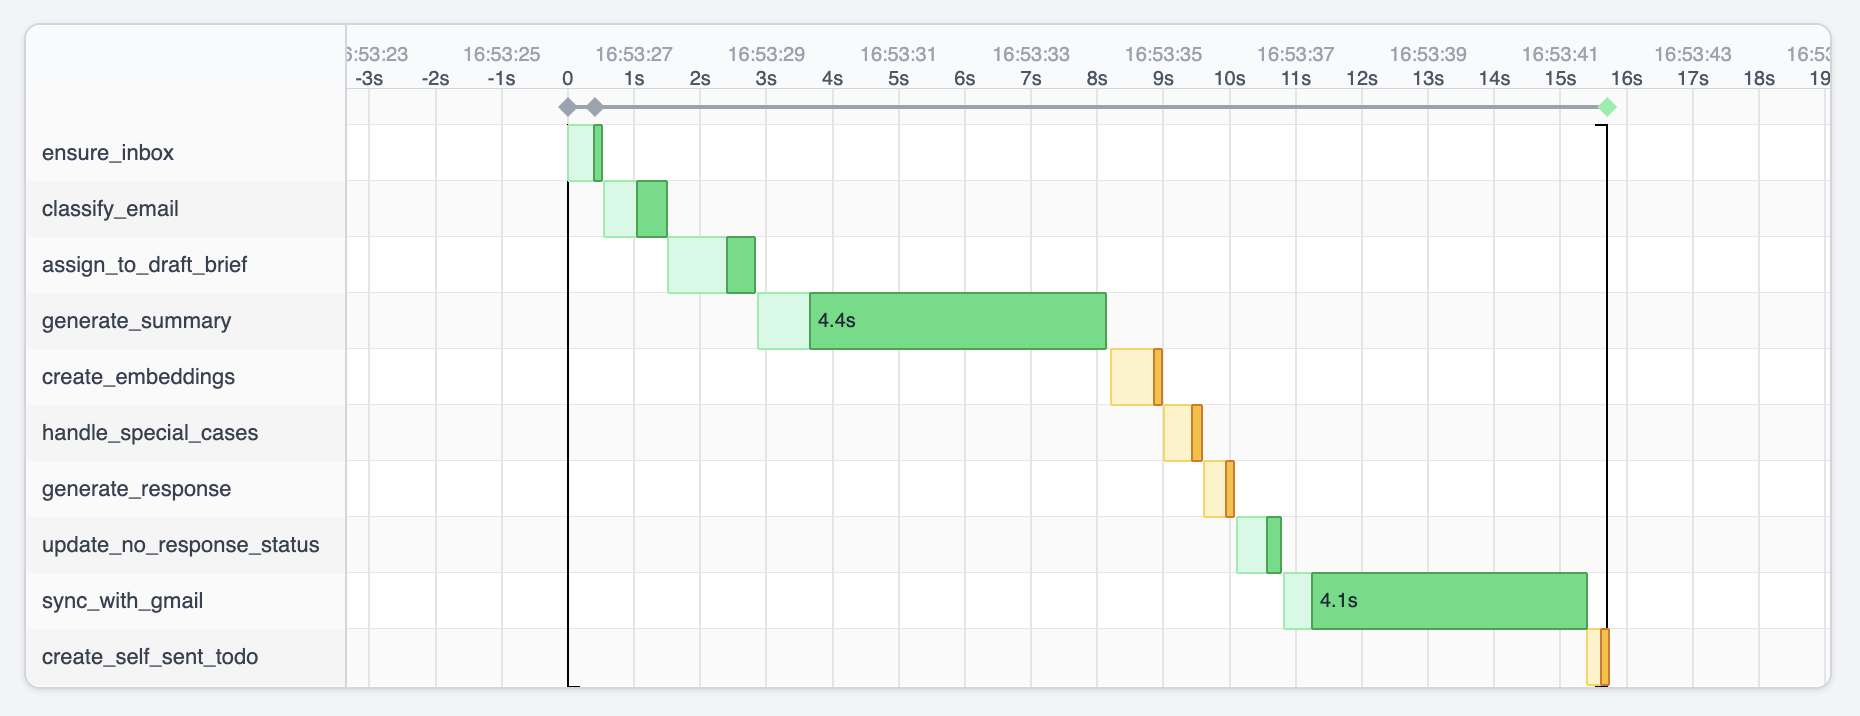
Task: Select the create_embeddings row label
Action: click(138, 377)
